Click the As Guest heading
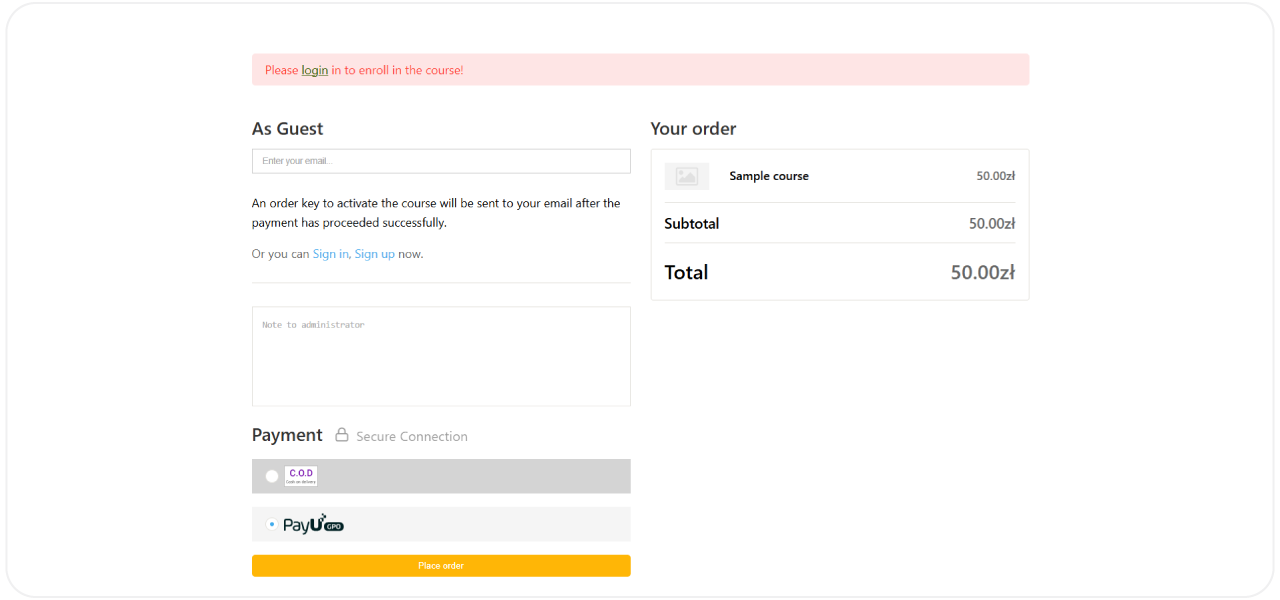Screen dimensions: 1280x600 pyautogui.click(x=288, y=128)
